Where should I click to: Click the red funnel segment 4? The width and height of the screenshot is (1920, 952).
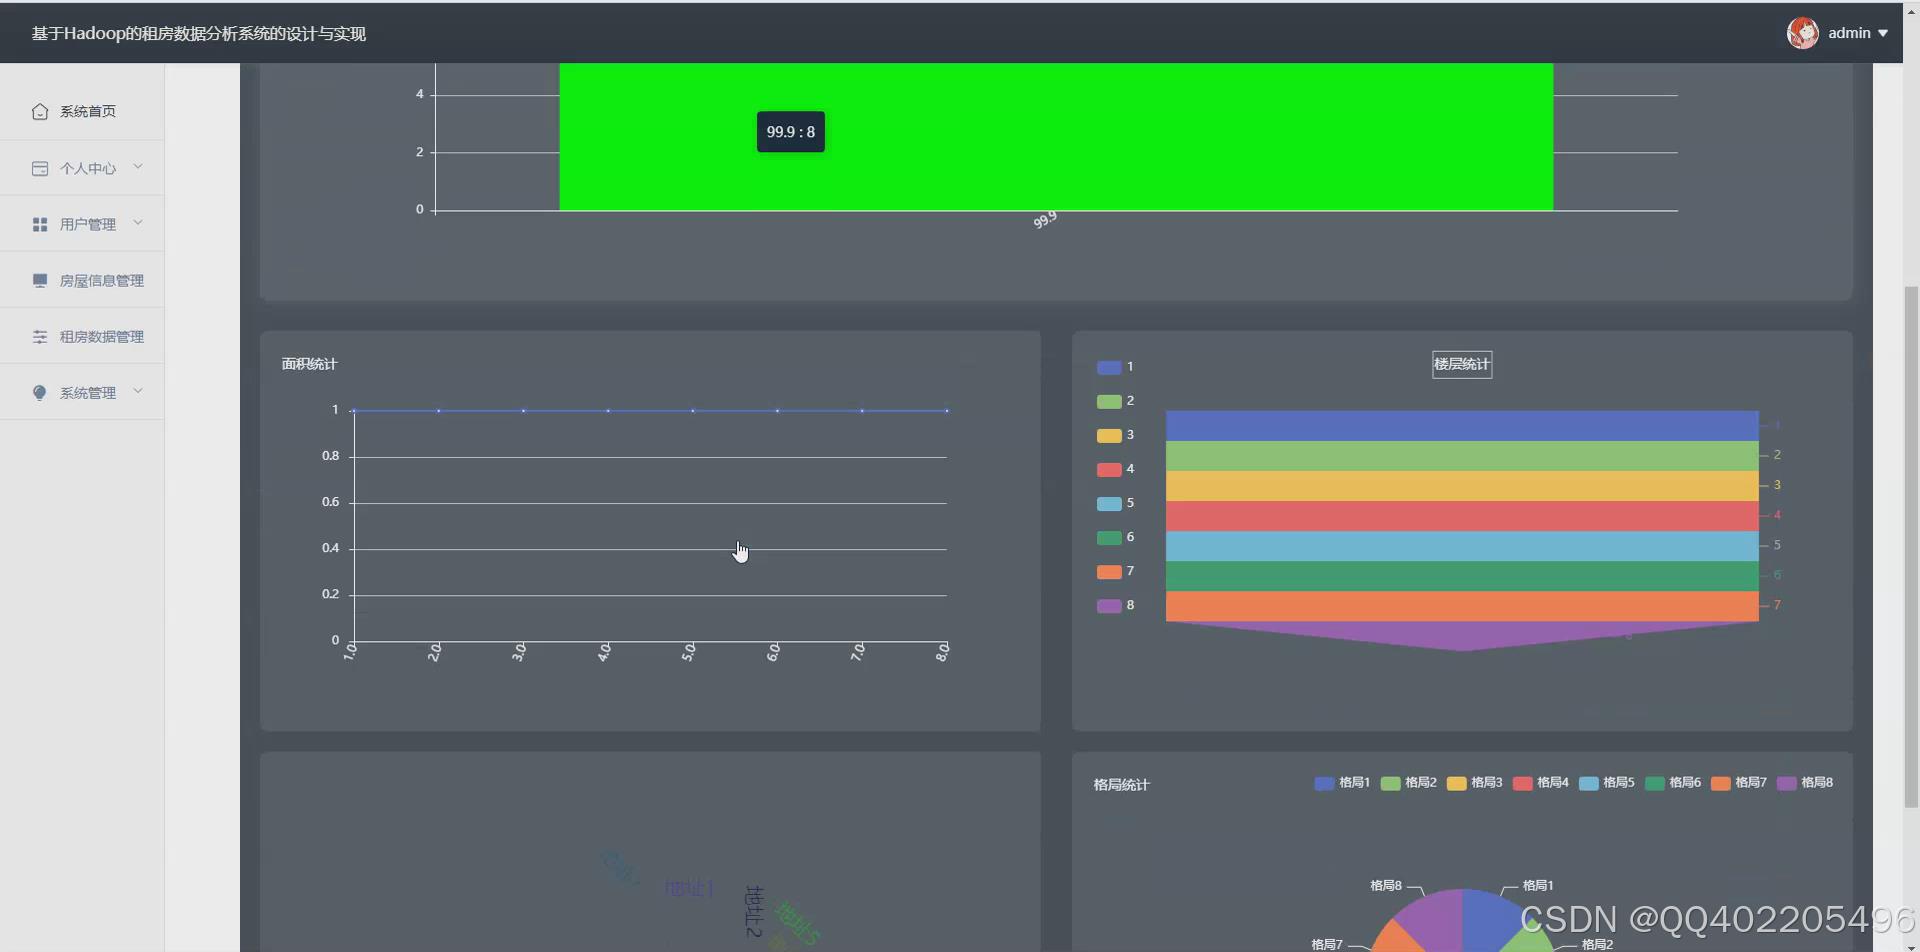point(1462,515)
